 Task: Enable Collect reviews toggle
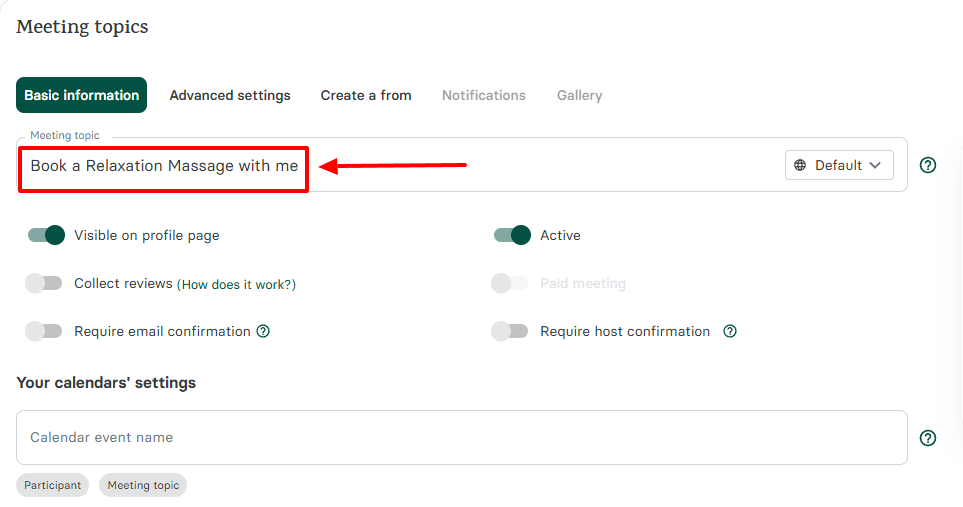(x=44, y=283)
